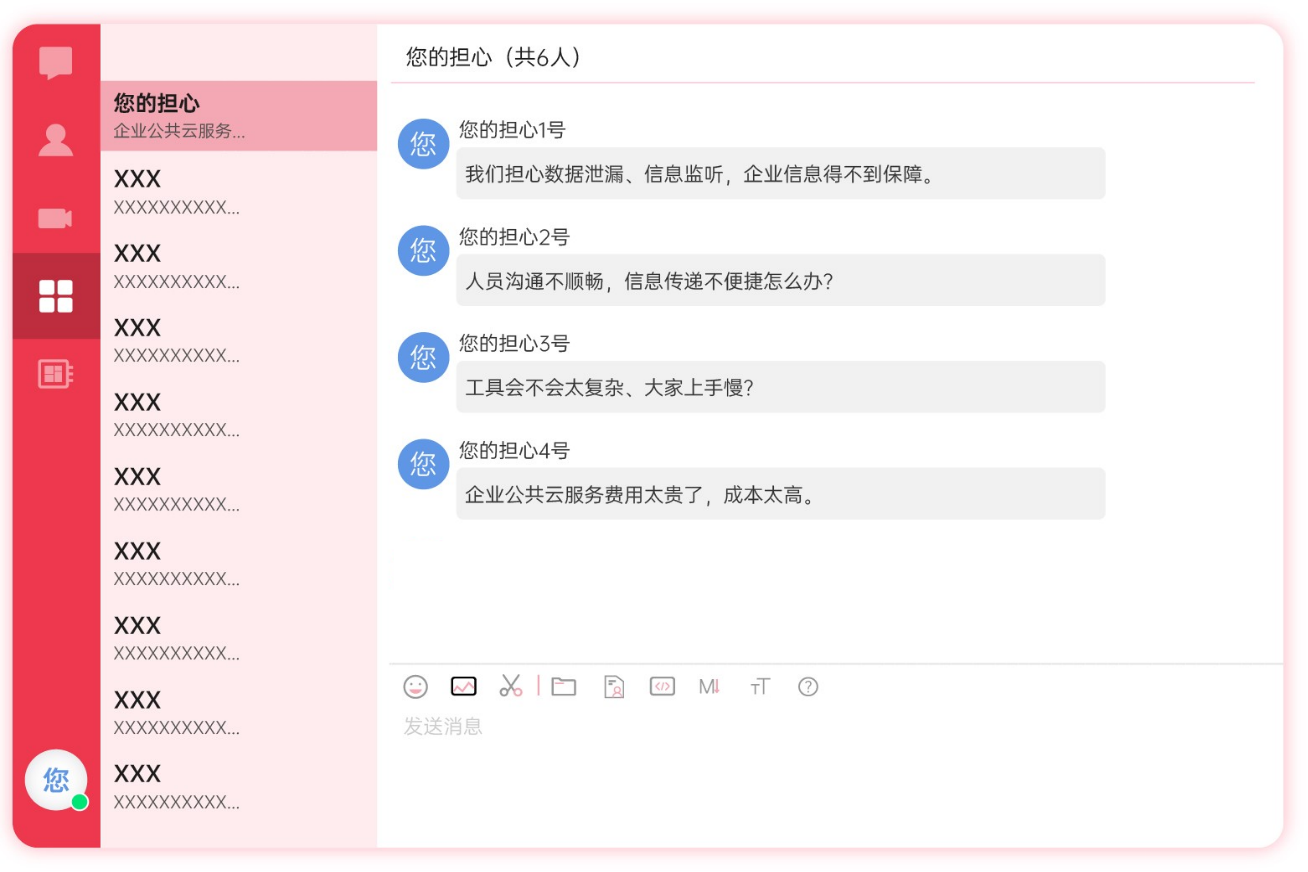Click the bottom panel sidebar icon

click(56, 374)
